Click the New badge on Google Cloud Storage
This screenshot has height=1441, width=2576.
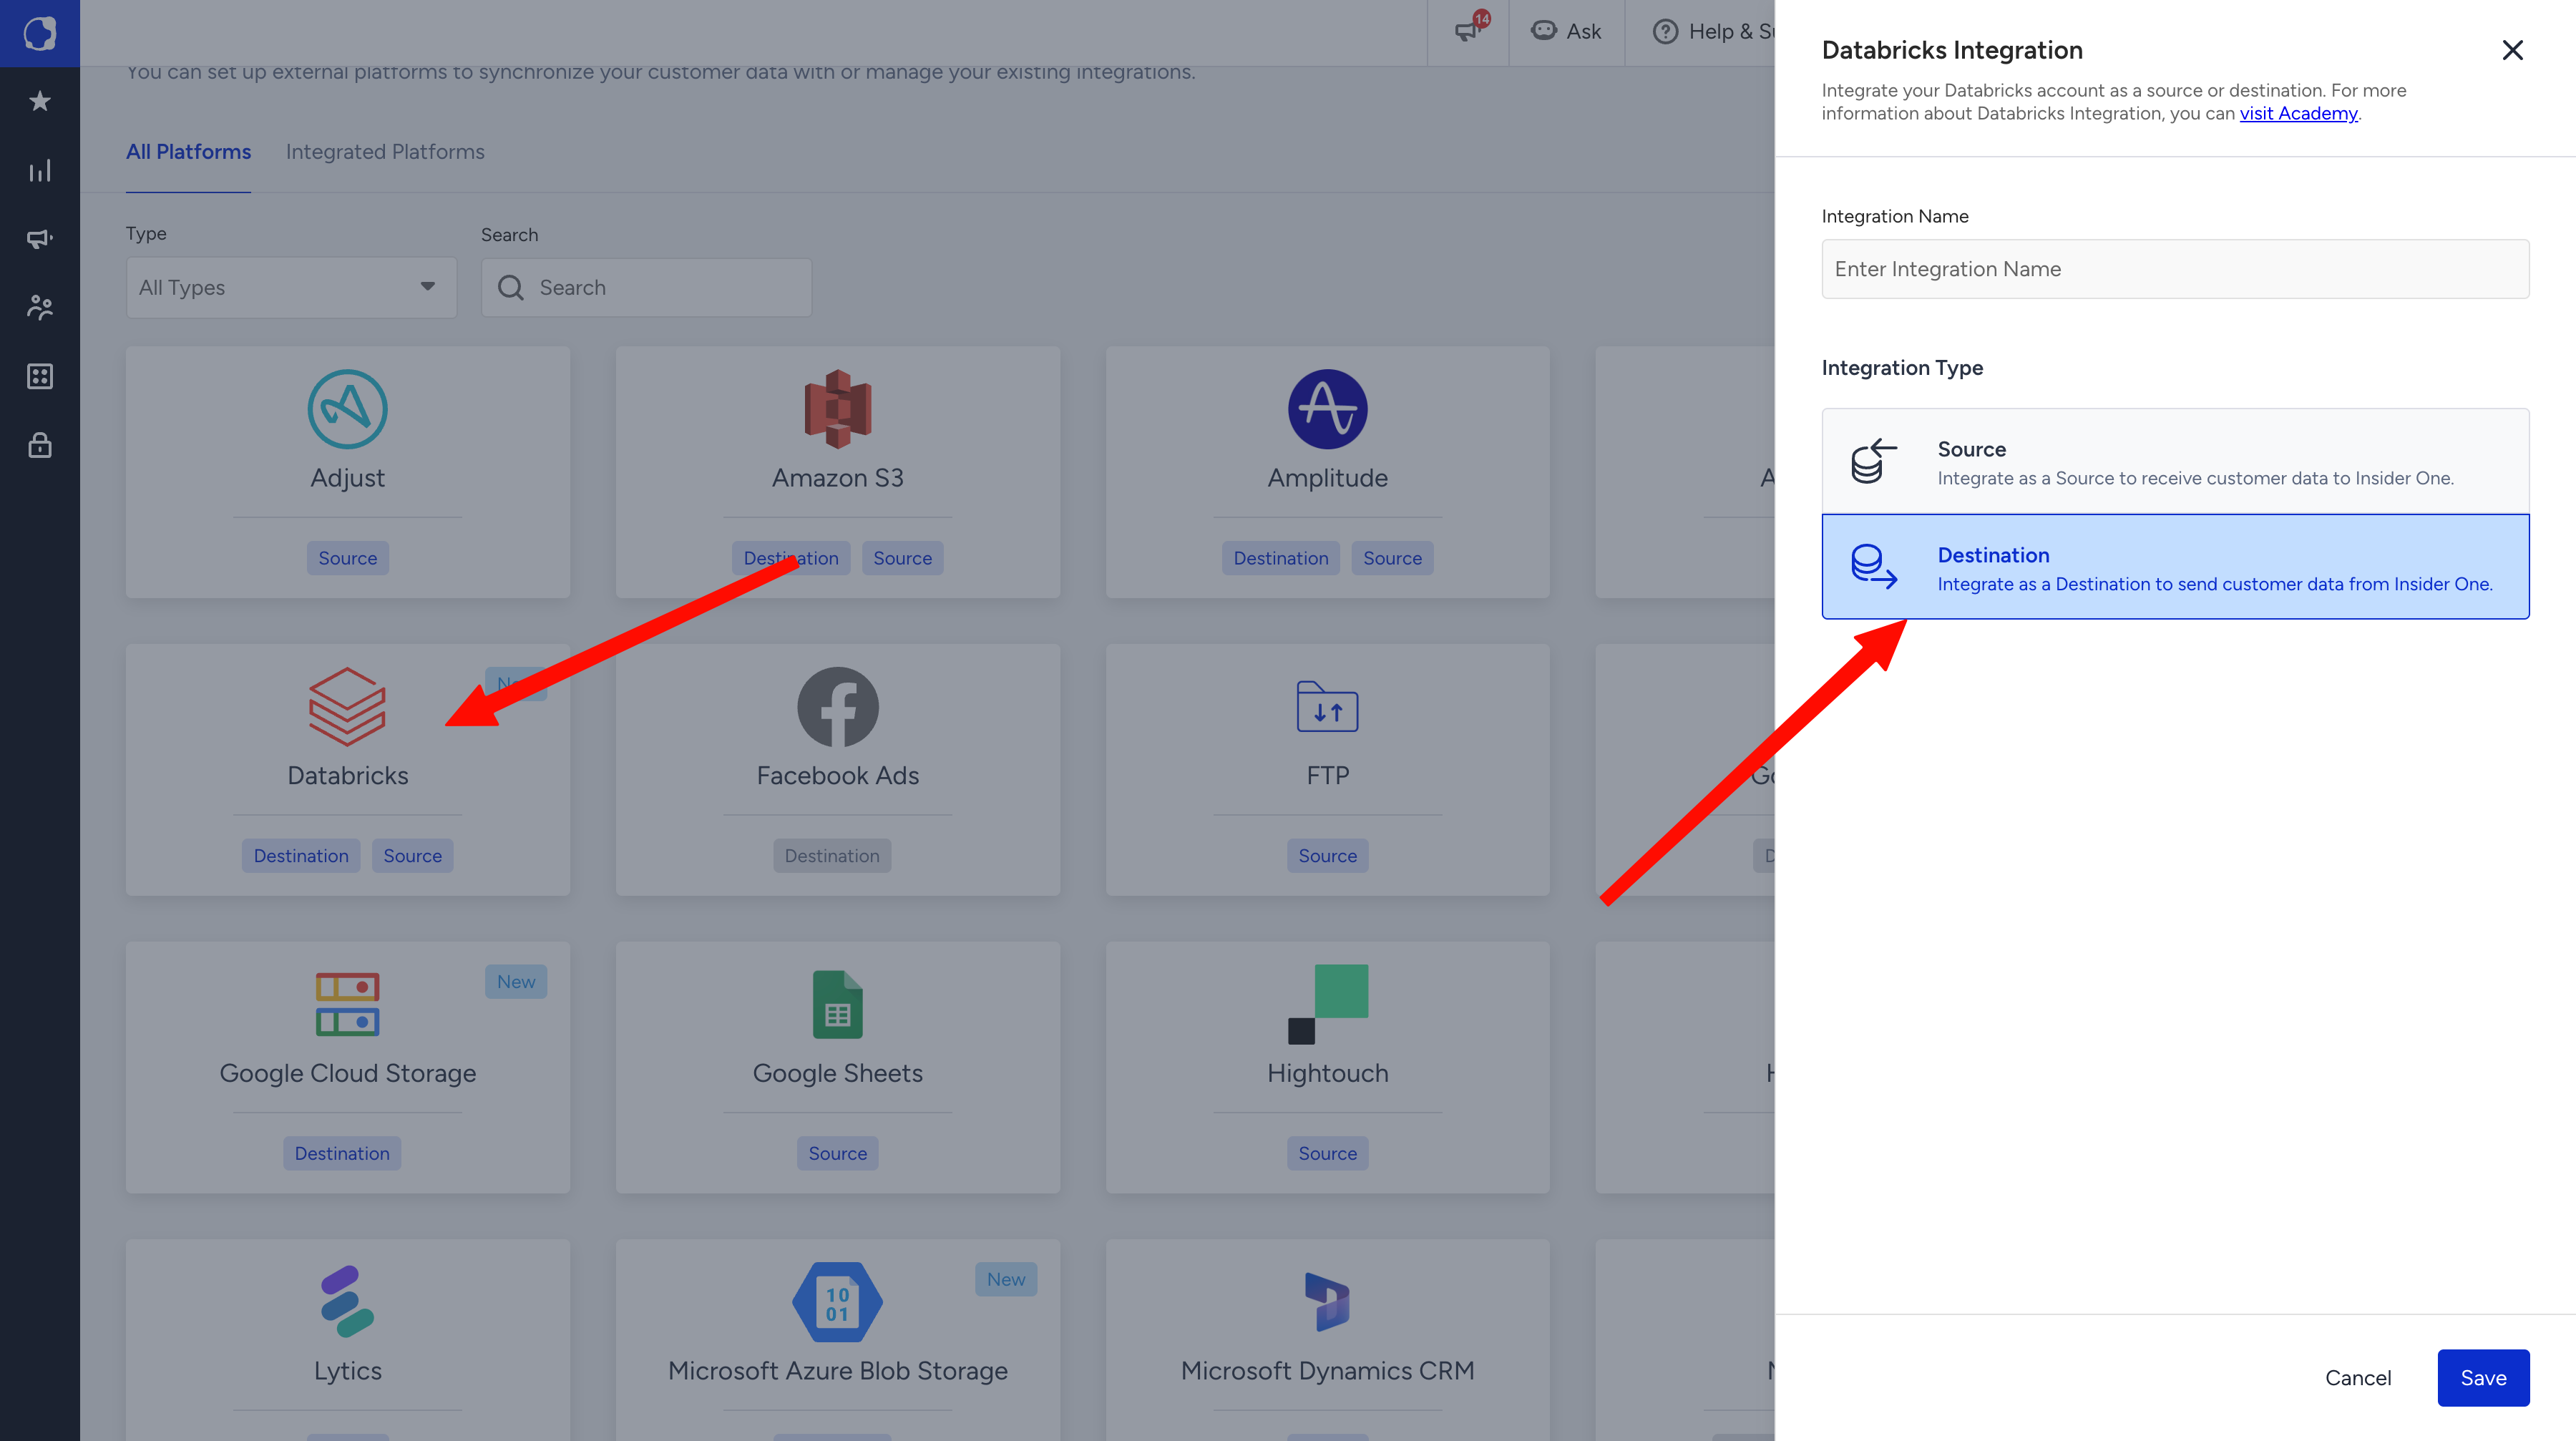[516, 982]
